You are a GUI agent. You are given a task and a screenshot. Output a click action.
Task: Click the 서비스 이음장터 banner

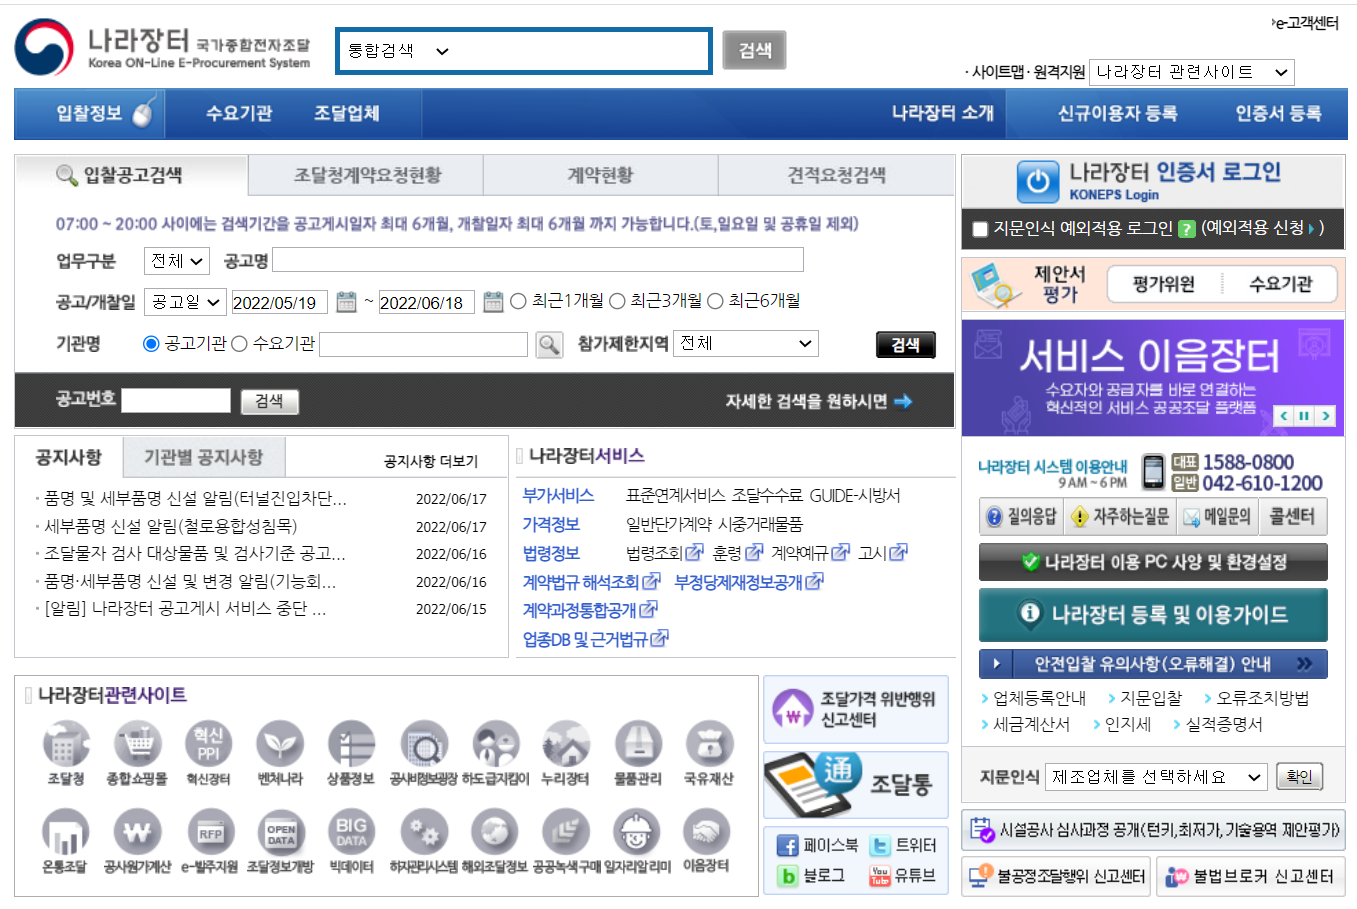(1153, 378)
